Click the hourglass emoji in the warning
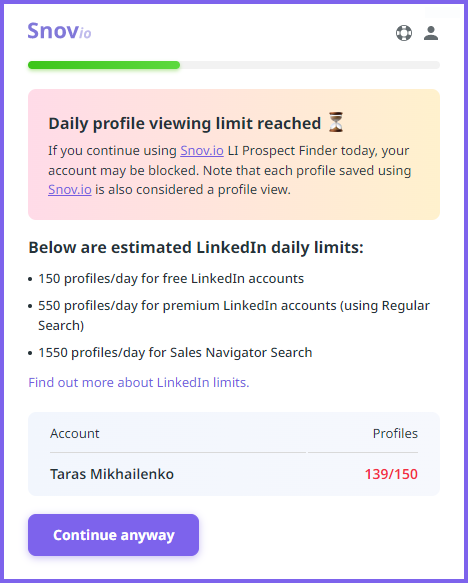The height and width of the screenshot is (583, 468). [x=336, y=122]
